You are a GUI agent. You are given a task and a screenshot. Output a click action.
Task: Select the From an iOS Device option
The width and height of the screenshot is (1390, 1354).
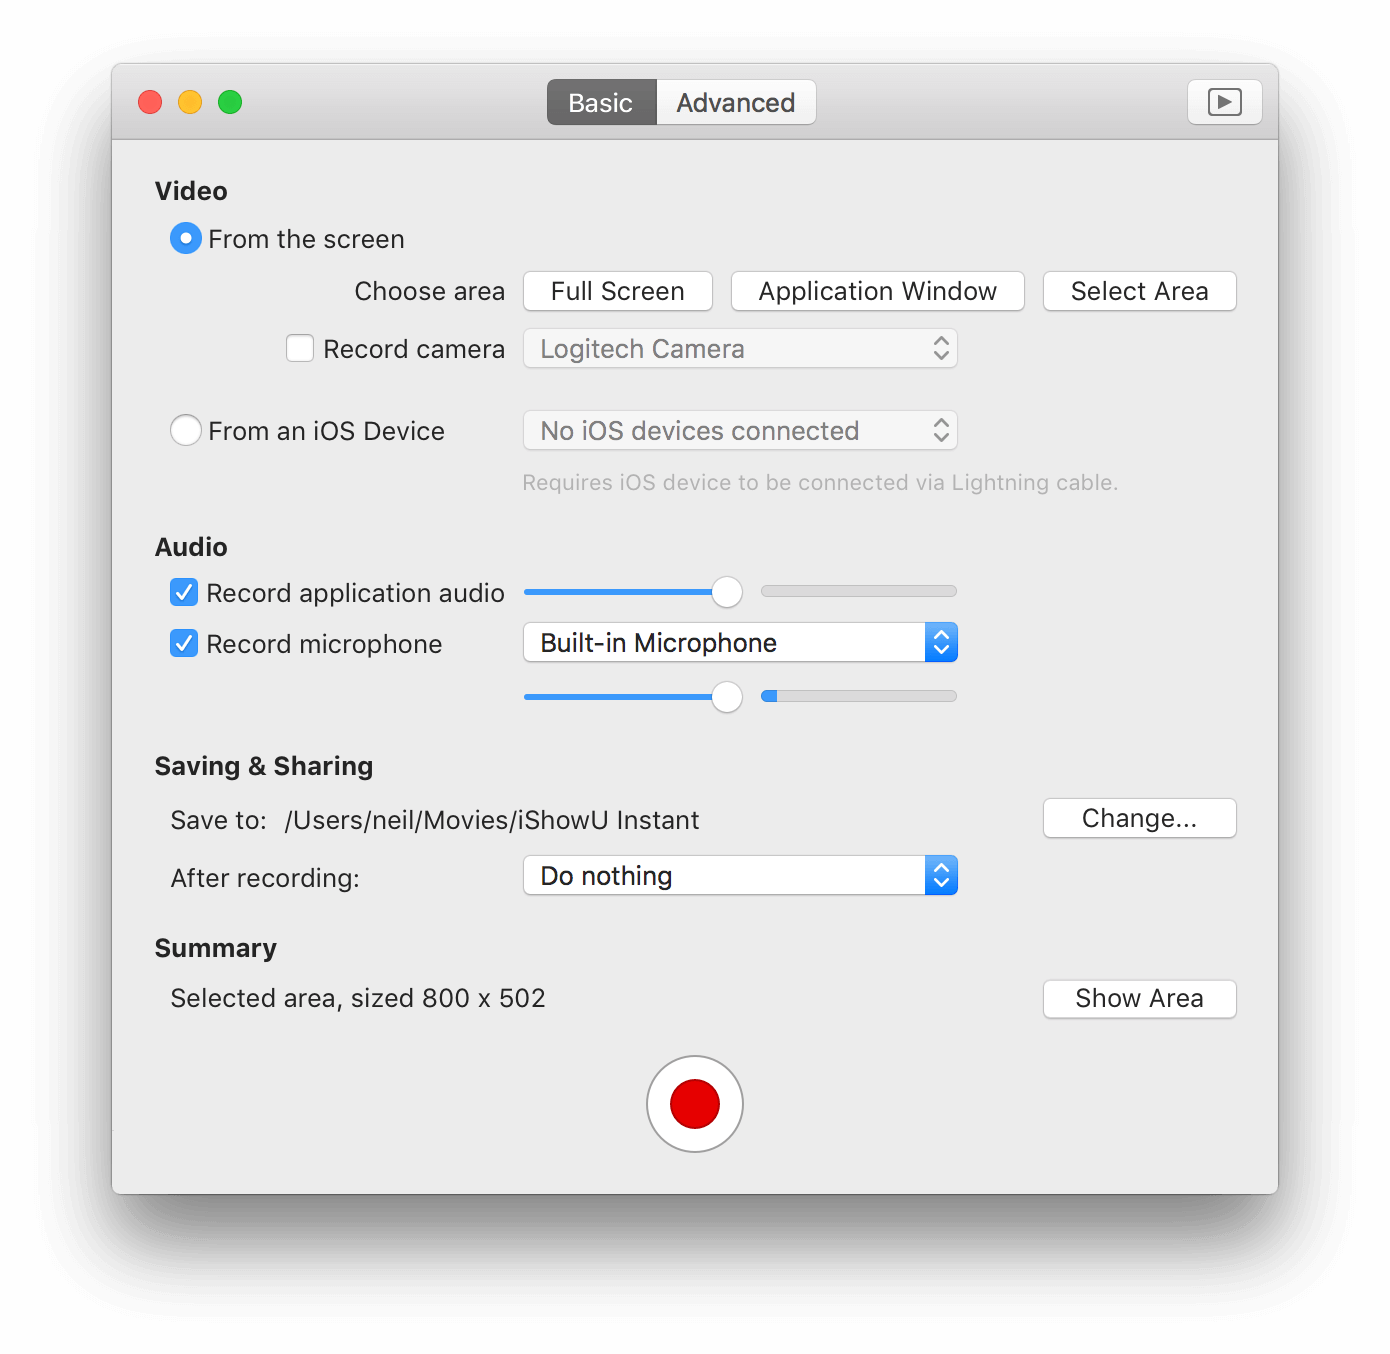tap(186, 431)
